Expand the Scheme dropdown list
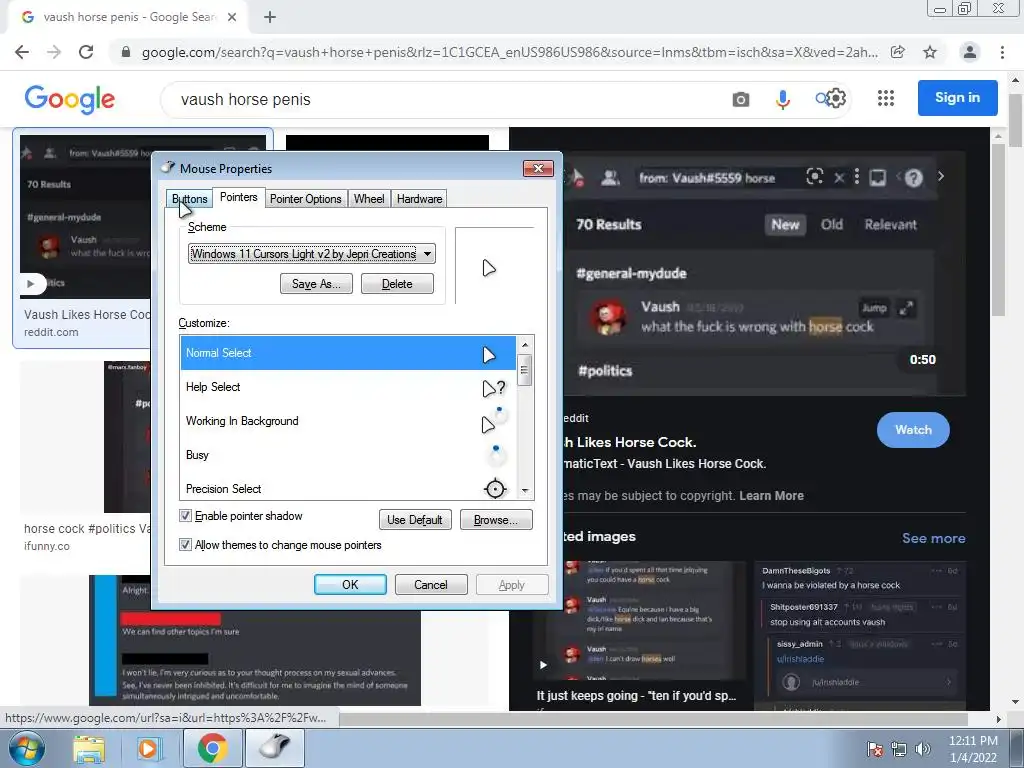1024x768 pixels. click(x=427, y=253)
